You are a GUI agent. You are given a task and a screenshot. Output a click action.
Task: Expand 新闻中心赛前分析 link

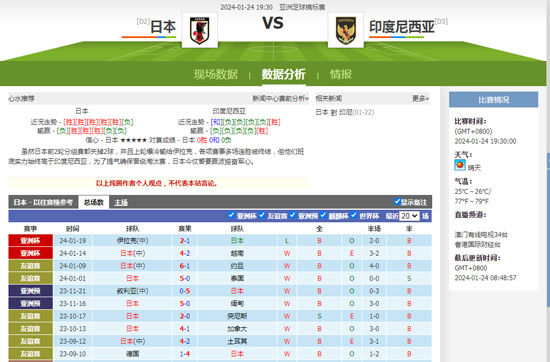[x=280, y=99]
